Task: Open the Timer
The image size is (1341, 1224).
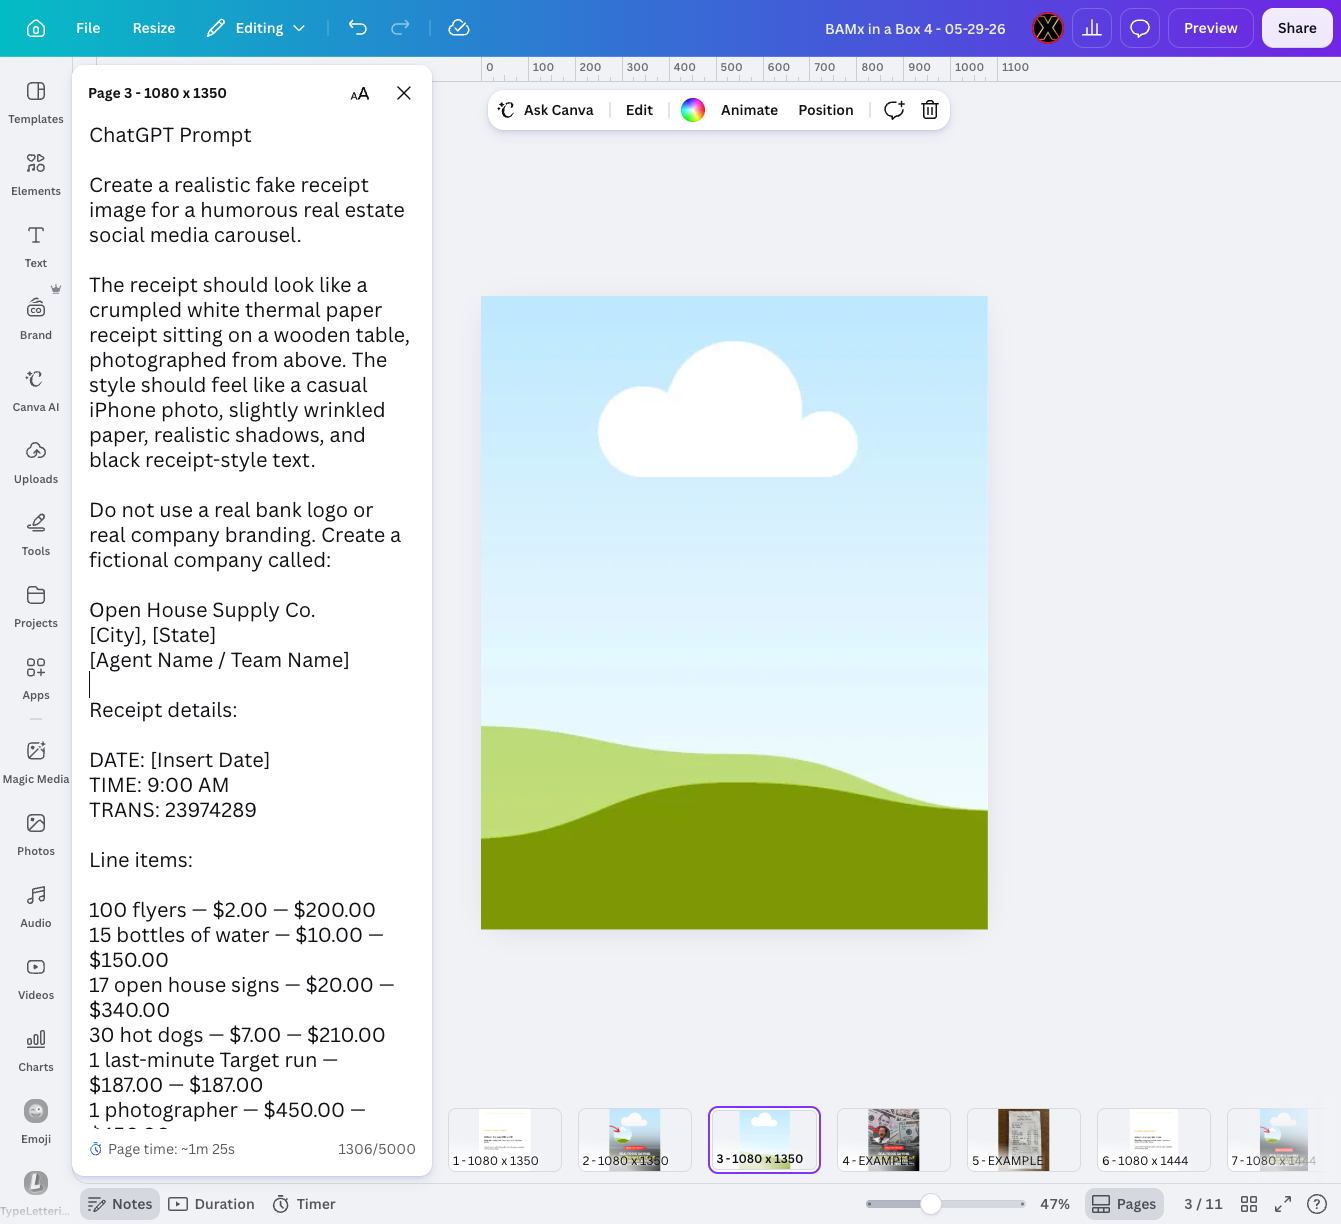Action: click(304, 1204)
